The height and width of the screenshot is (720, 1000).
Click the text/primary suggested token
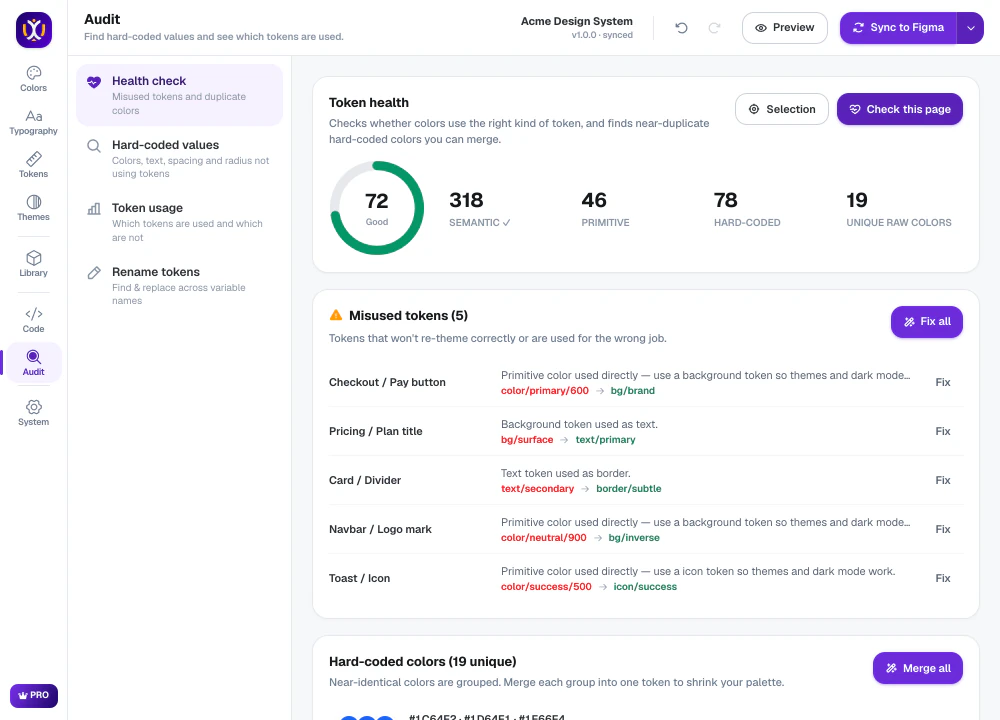coord(605,440)
